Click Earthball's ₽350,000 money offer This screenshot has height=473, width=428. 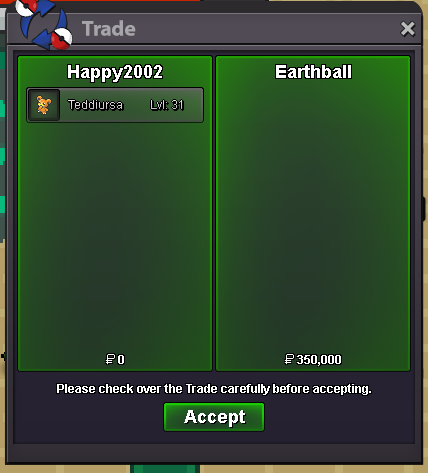point(313,359)
